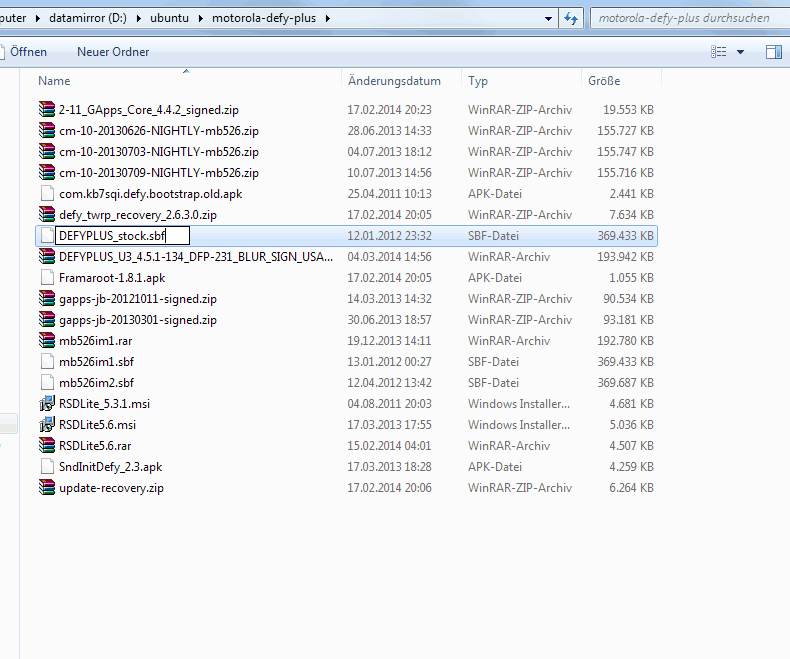Select file name update-recovery.zip
Image resolution: width=790 pixels, height=659 pixels.
111,488
